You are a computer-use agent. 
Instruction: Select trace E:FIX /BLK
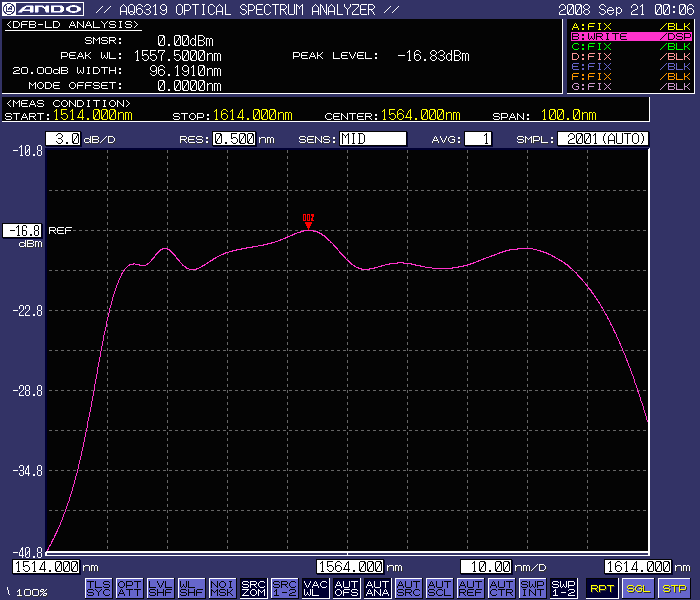[631, 67]
